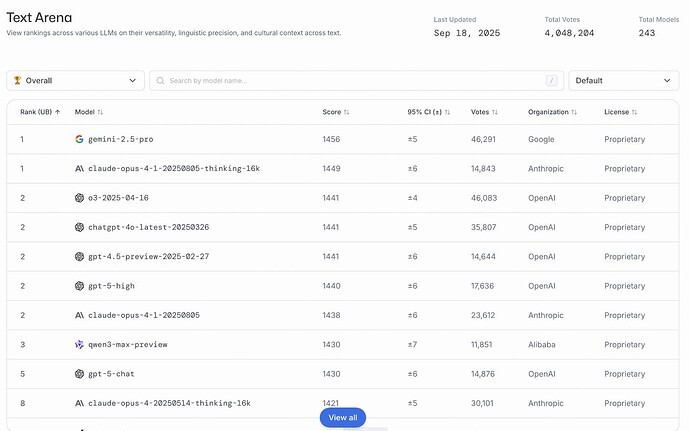Click the 4,048,204 total votes value
690x431 pixels.
[x=569, y=33]
